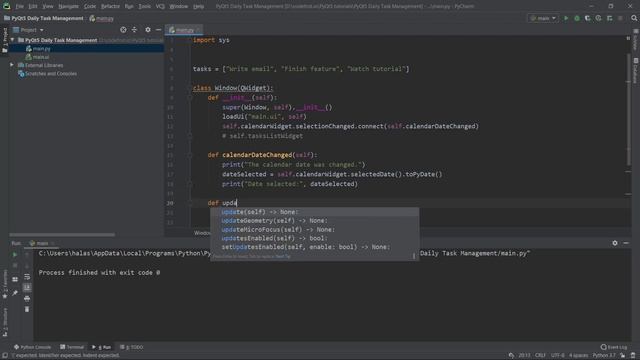This screenshot has height=360, width=640.
Task: Minimize the Run tool window
Action: coord(626,243)
